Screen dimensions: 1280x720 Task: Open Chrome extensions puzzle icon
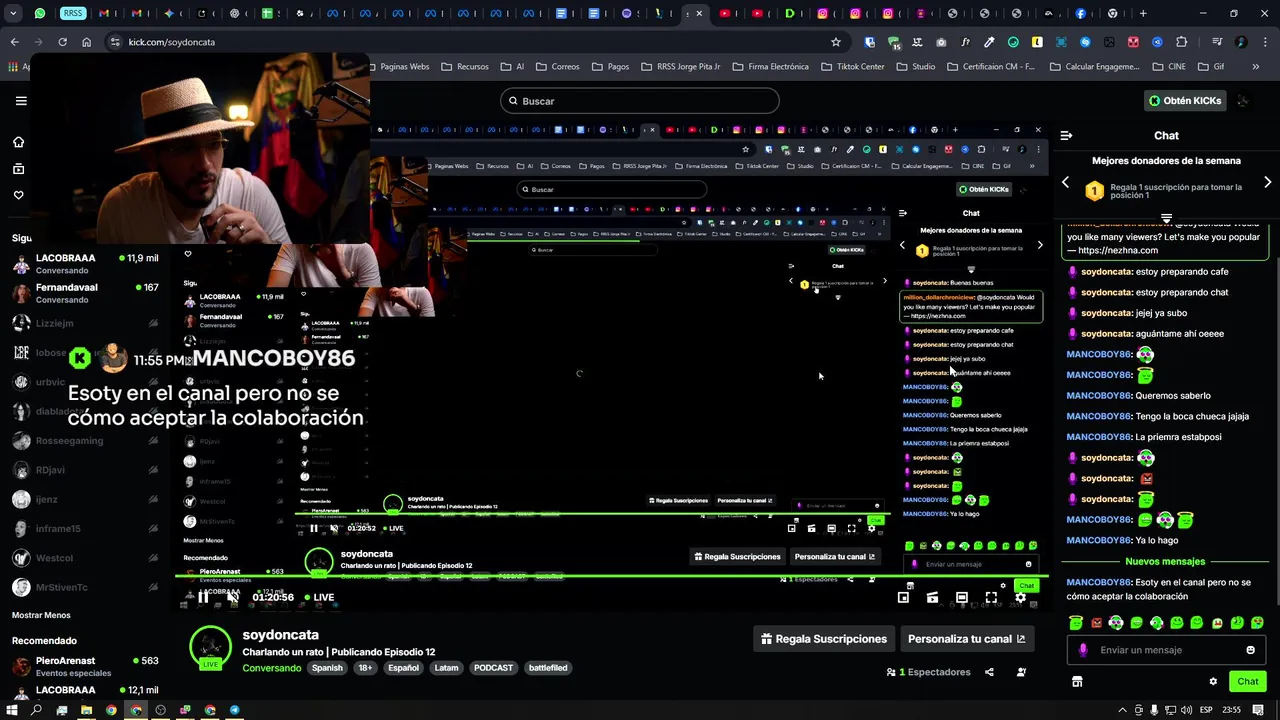point(1181,42)
